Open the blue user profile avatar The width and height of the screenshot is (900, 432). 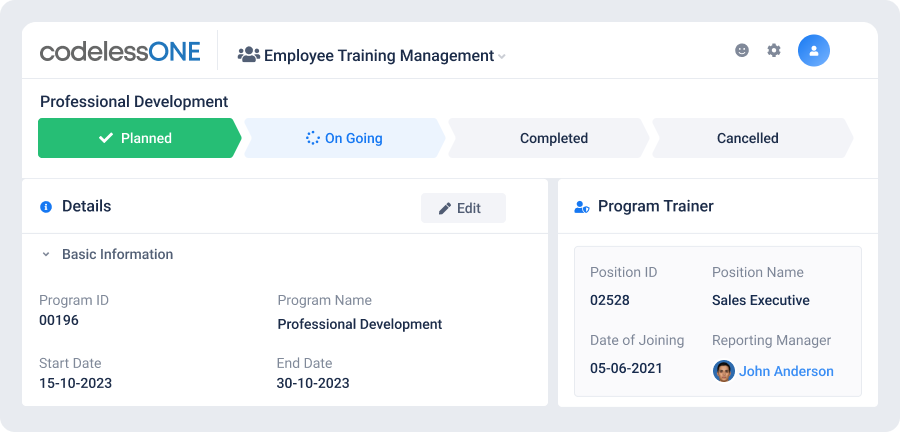[x=813, y=50]
